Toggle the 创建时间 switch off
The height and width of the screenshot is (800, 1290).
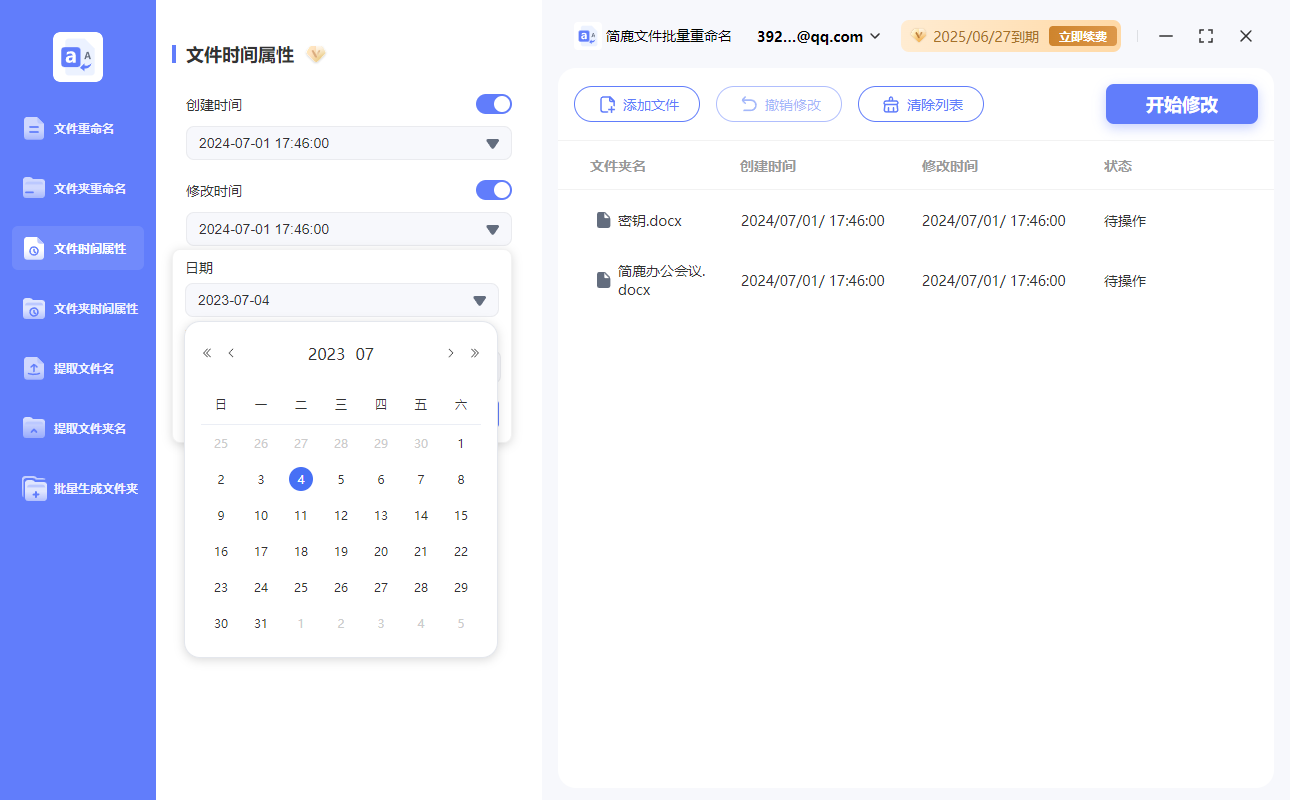coord(493,104)
